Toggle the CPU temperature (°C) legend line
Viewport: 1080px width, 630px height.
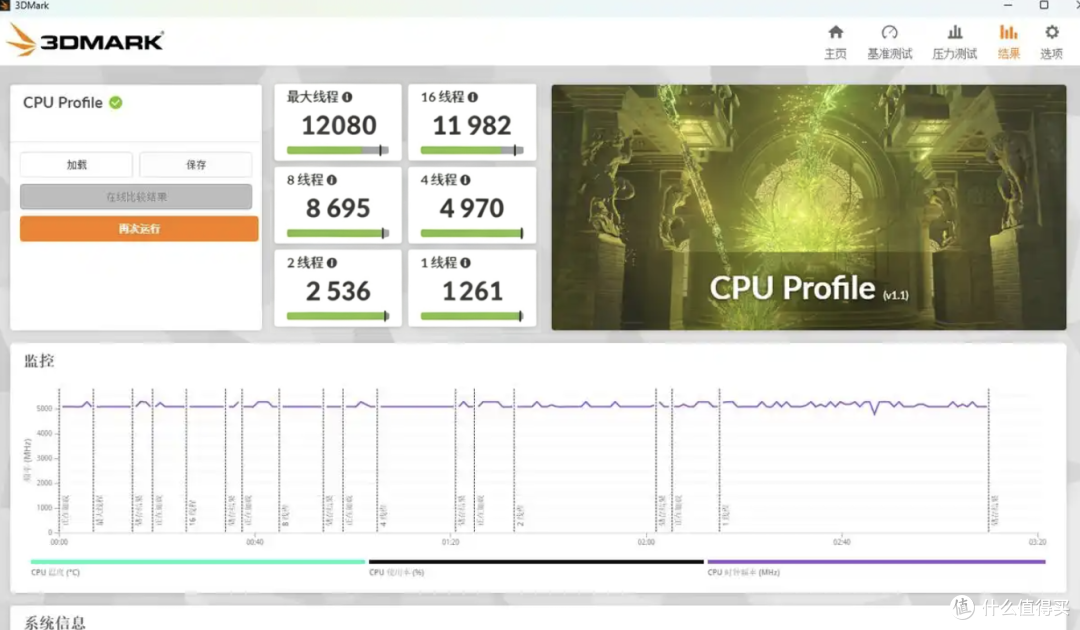pyautogui.click(x=198, y=562)
